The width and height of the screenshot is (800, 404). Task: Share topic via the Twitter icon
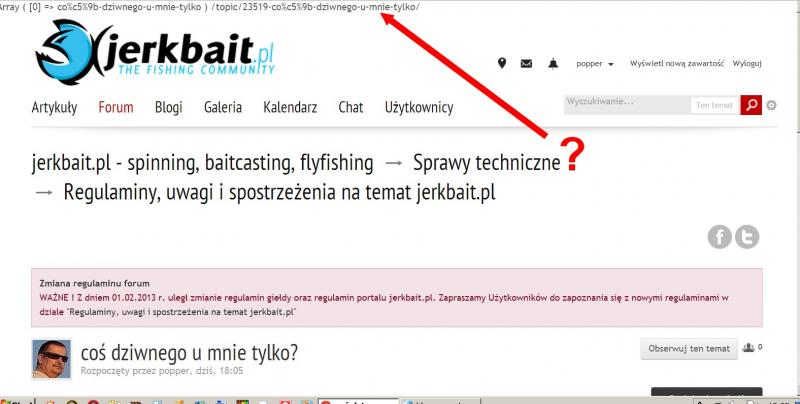[x=746, y=237]
